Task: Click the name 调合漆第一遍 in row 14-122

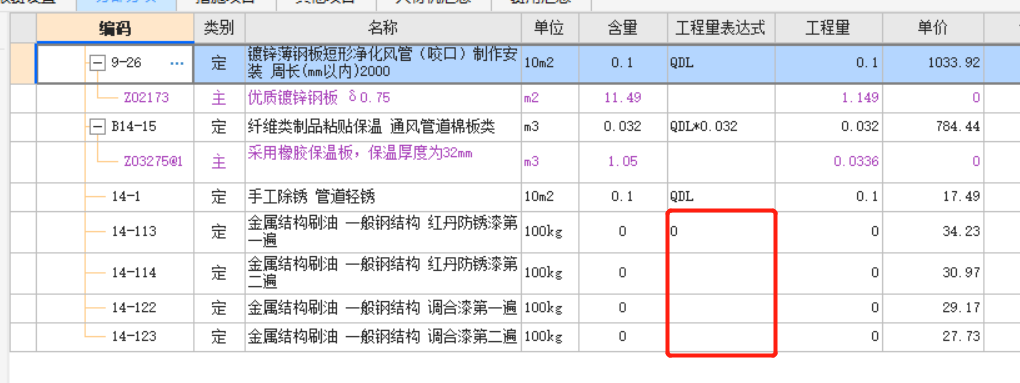Action: 472,308
